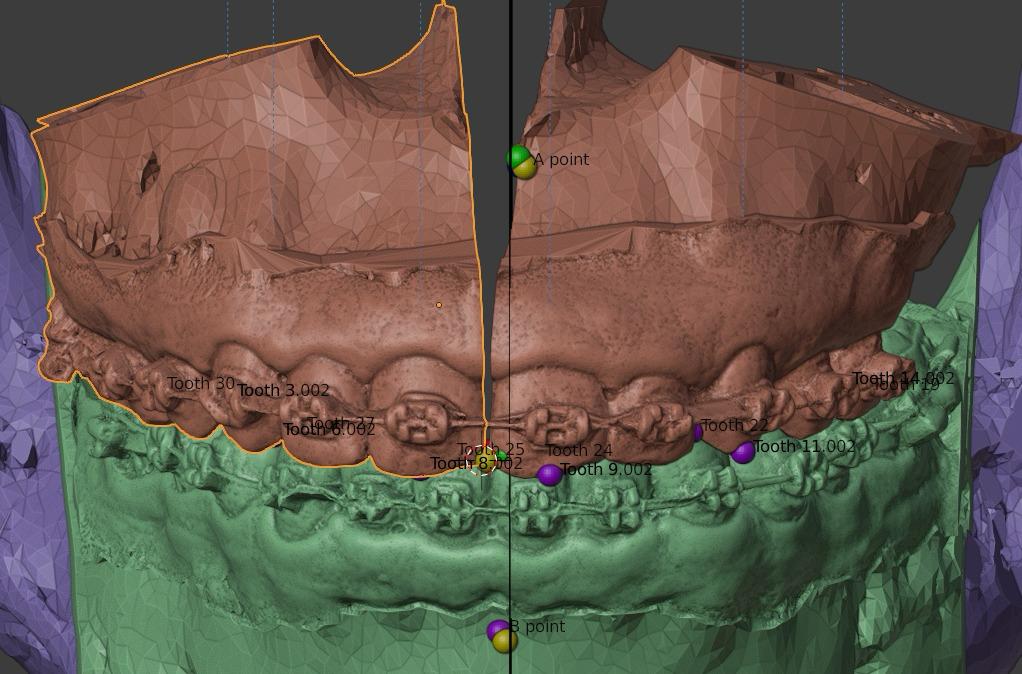
Task: Select the small orange origin dot
Action: pyautogui.click(x=438, y=305)
